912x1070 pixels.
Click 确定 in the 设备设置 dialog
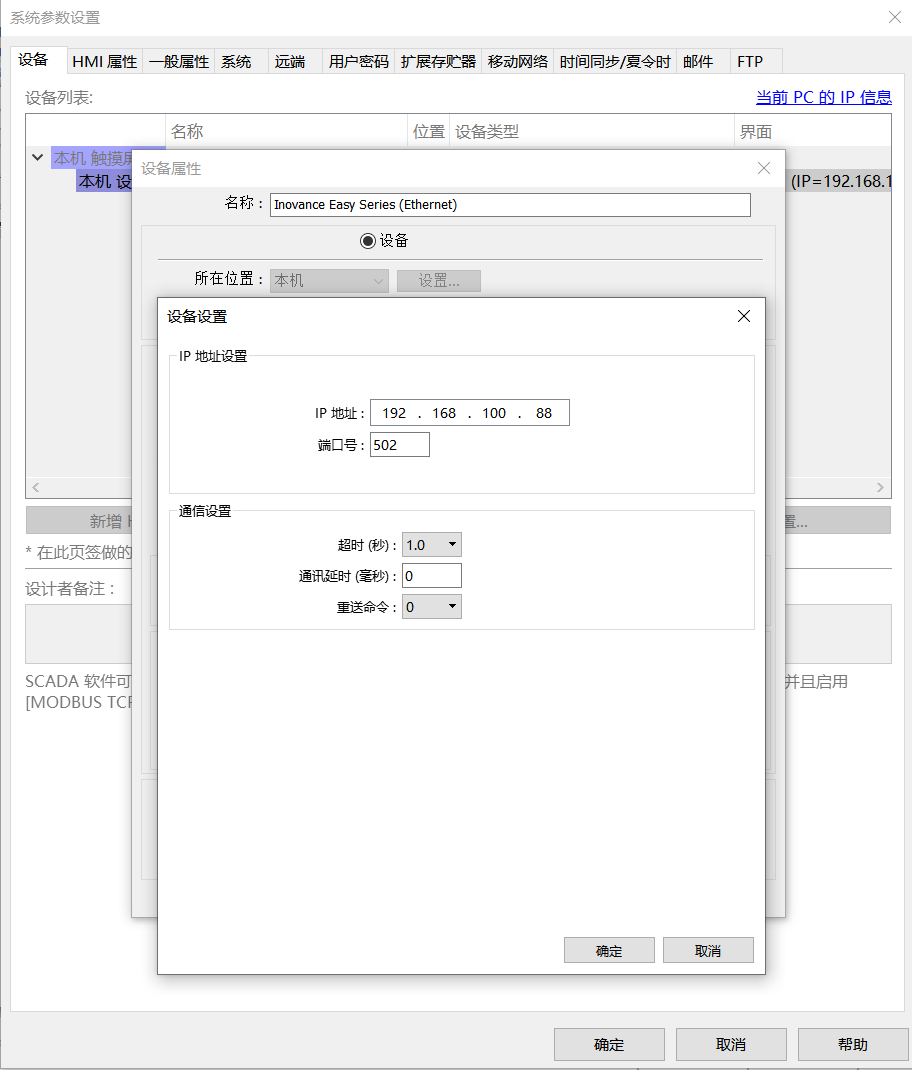[x=609, y=951]
